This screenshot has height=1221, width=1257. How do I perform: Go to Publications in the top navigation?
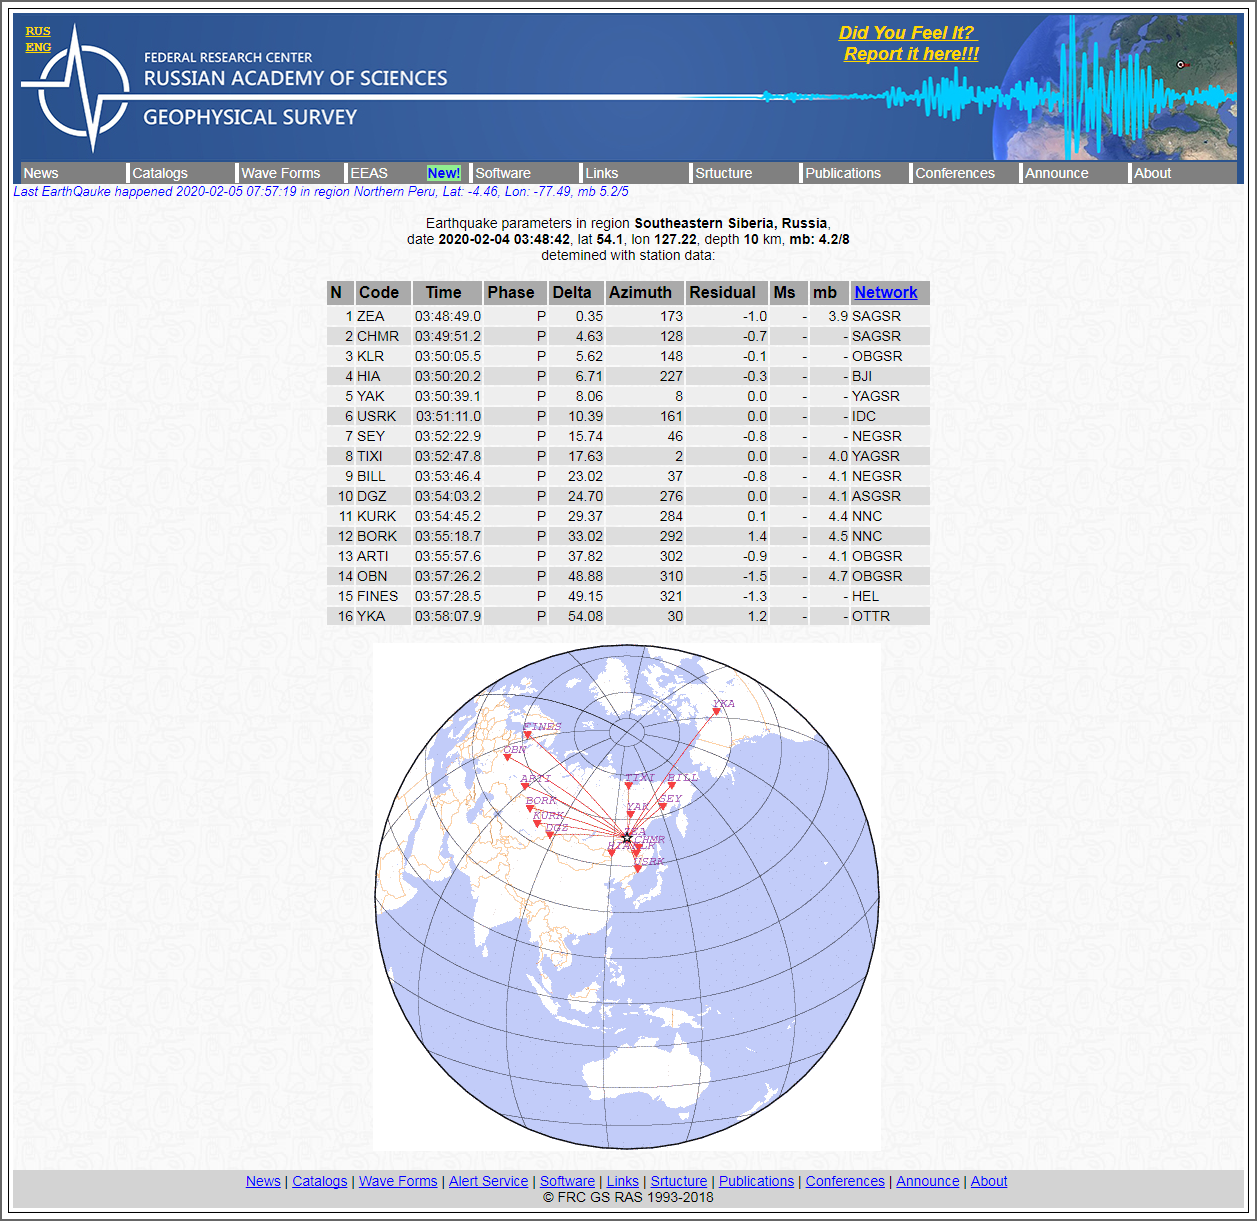[x=843, y=173]
